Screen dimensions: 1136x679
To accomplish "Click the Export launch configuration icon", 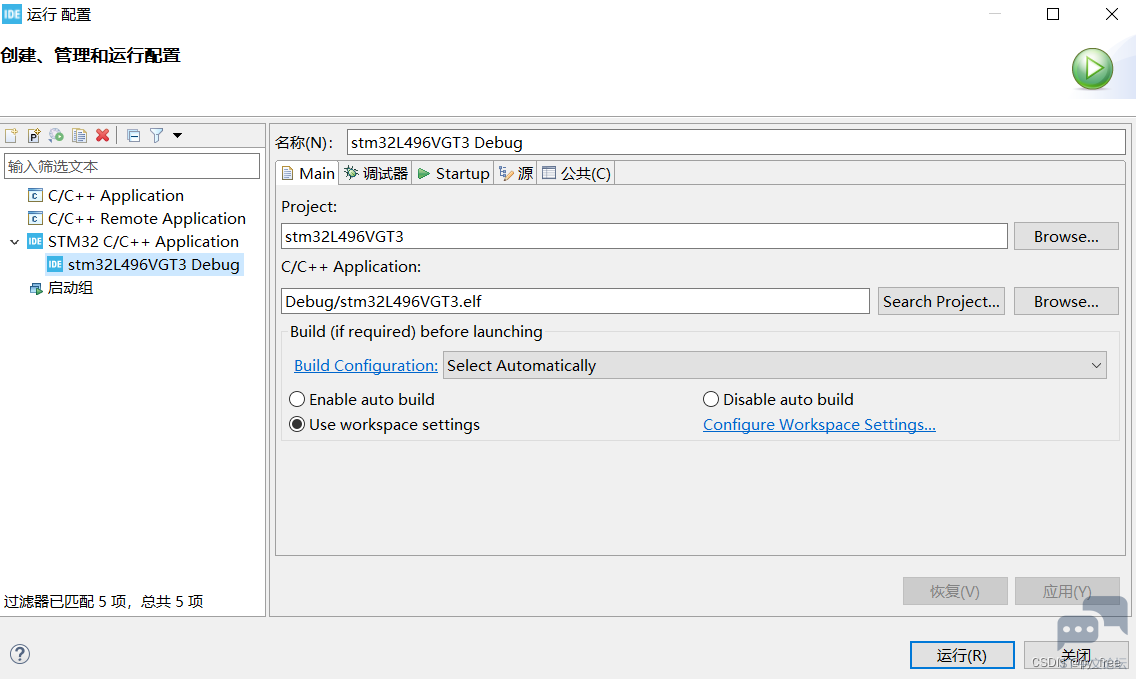I will click(56, 135).
